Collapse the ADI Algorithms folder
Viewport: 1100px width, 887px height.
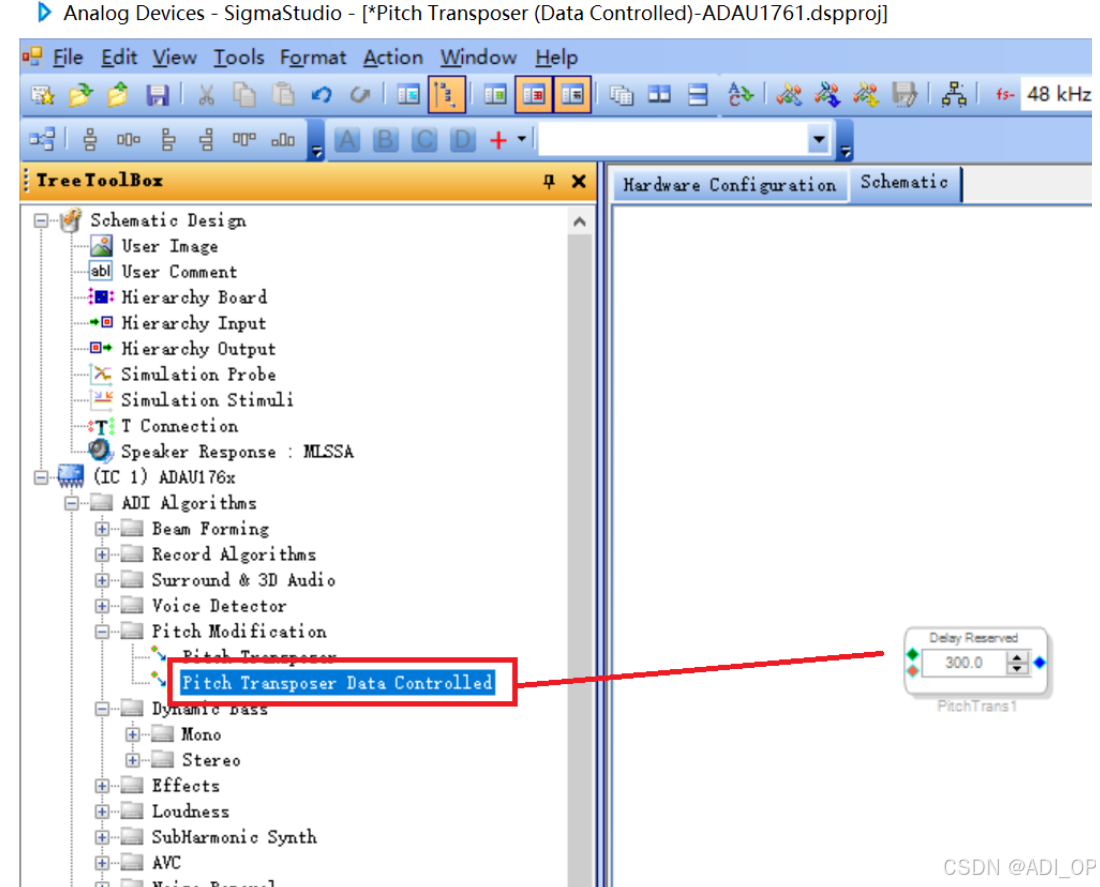coord(72,503)
